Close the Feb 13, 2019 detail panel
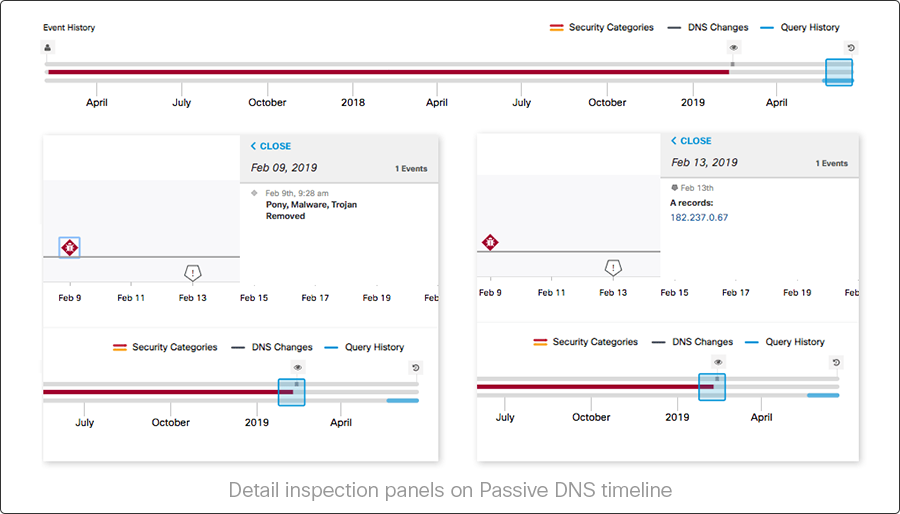Image resolution: width=900 pixels, height=514 pixels. coord(691,141)
